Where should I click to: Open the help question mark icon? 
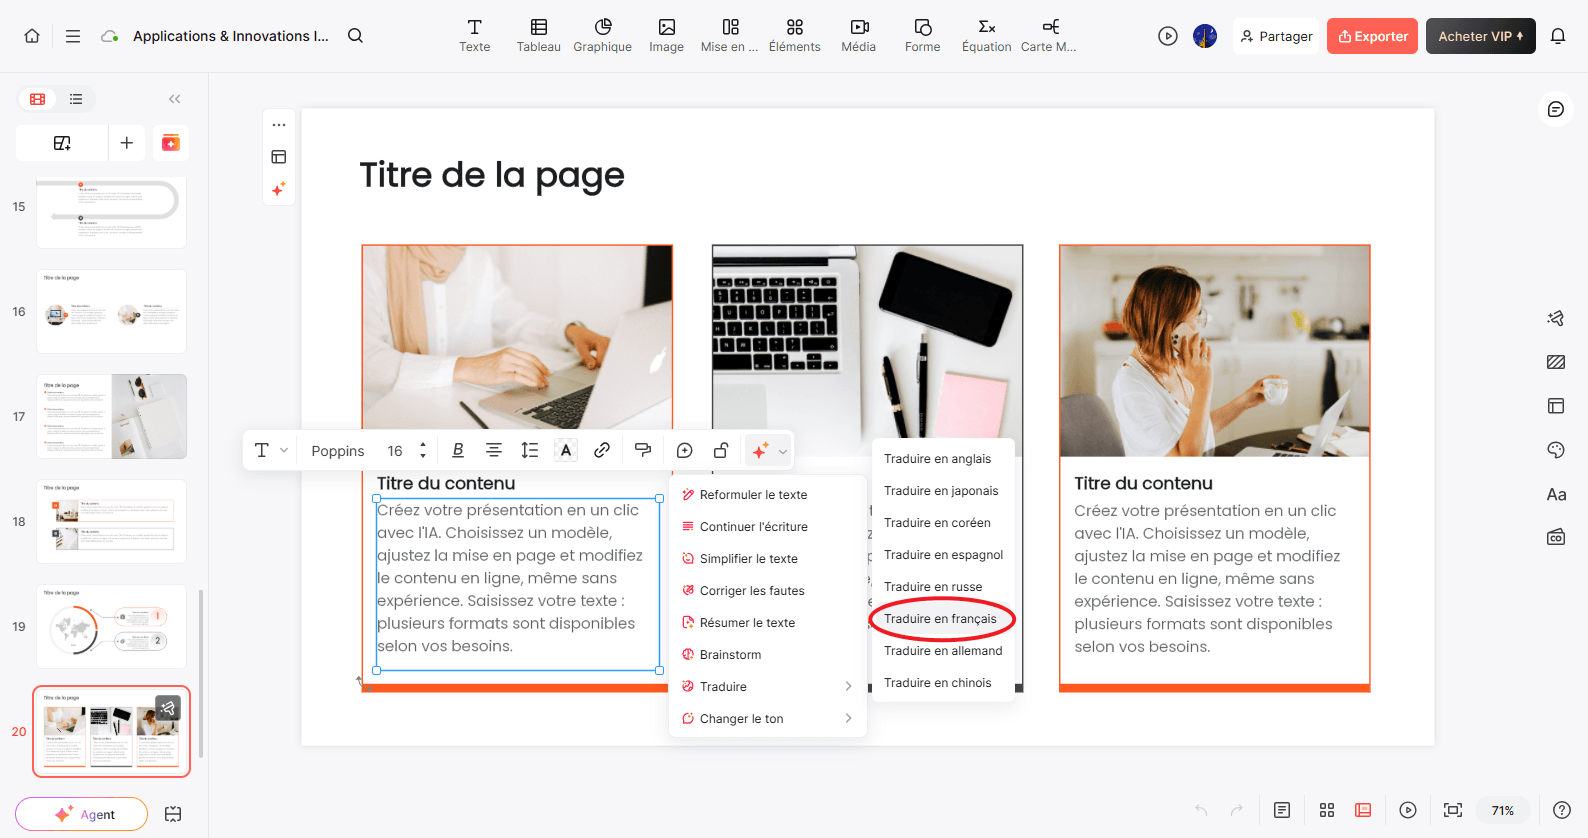(x=1562, y=810)
